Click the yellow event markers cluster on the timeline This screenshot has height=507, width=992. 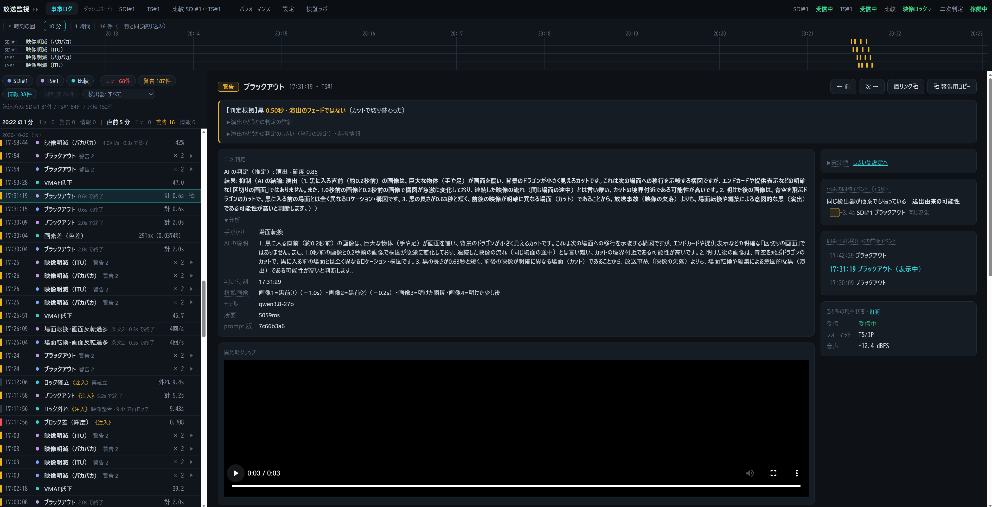[862, 53]
